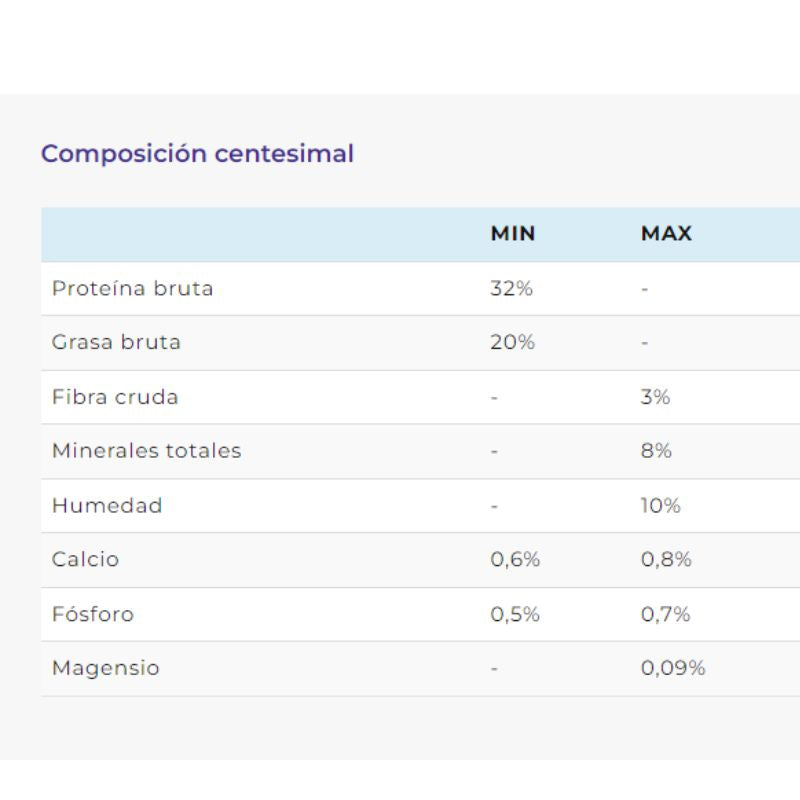Select the Calcio row label
The image size is (800, 800).
click(85, 559)
